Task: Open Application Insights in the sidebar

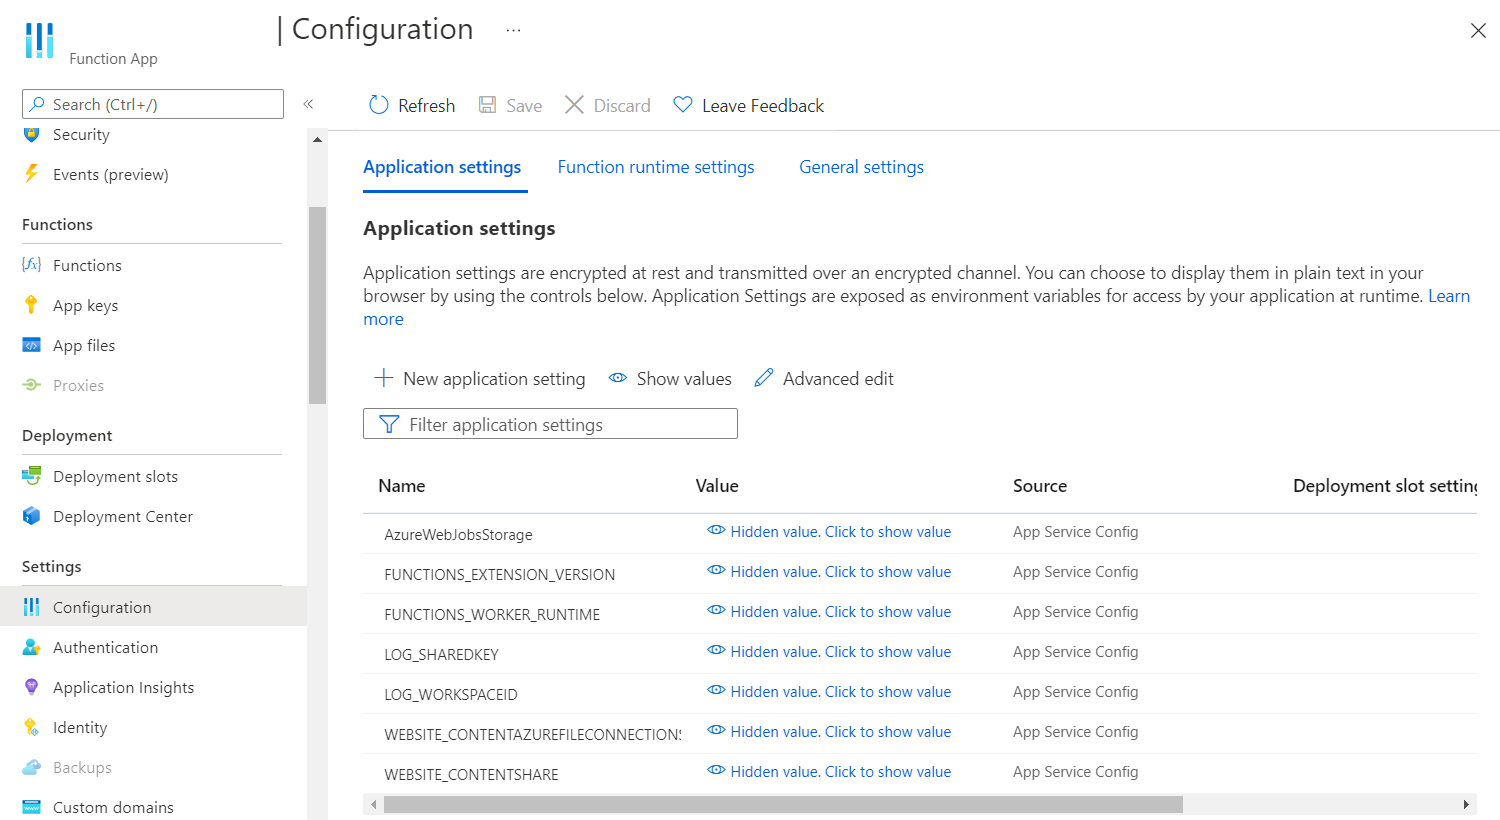Action: click(x=123, y=687)
